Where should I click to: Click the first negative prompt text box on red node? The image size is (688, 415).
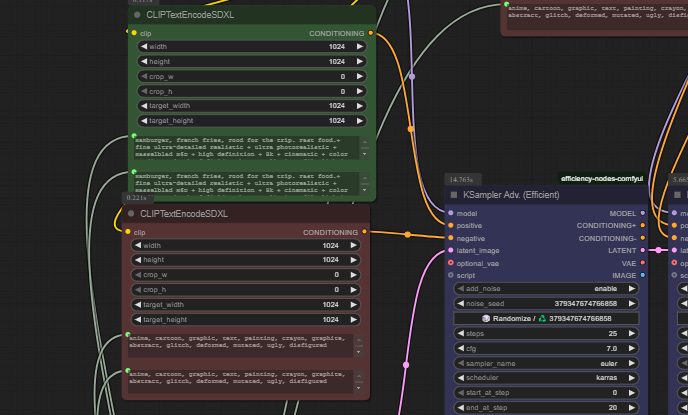tap(241, 346)
